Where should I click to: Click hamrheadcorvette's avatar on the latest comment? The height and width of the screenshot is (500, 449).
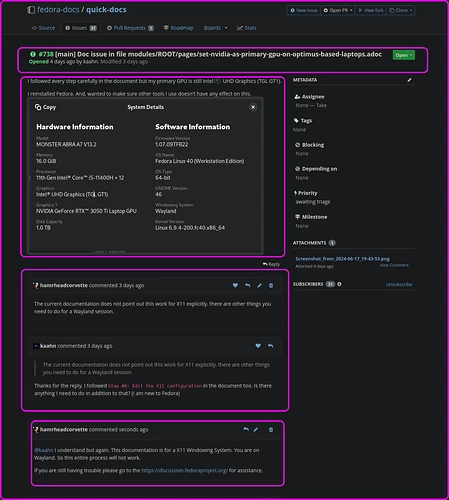pos(36,429)
